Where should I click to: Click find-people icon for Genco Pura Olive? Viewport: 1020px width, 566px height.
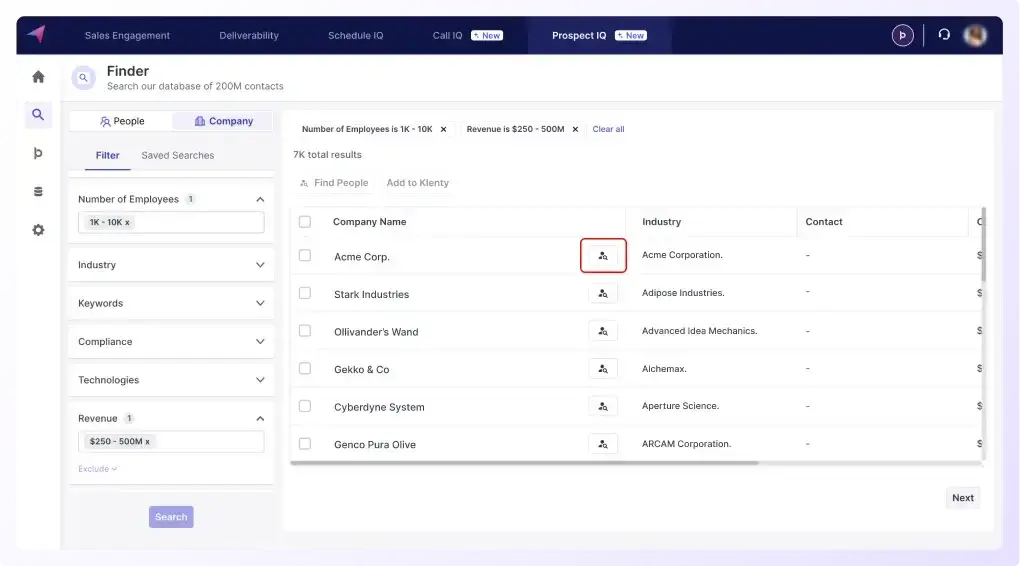click(x=603, y=444)
